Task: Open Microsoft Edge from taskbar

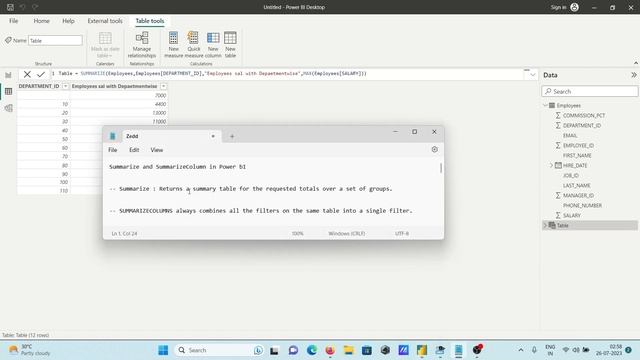Action: 312,350
